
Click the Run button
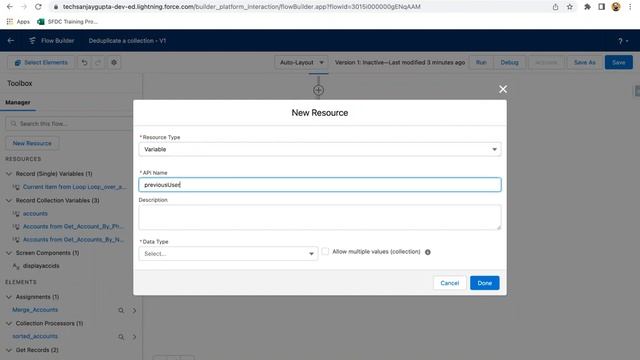[x=481, y=62]
